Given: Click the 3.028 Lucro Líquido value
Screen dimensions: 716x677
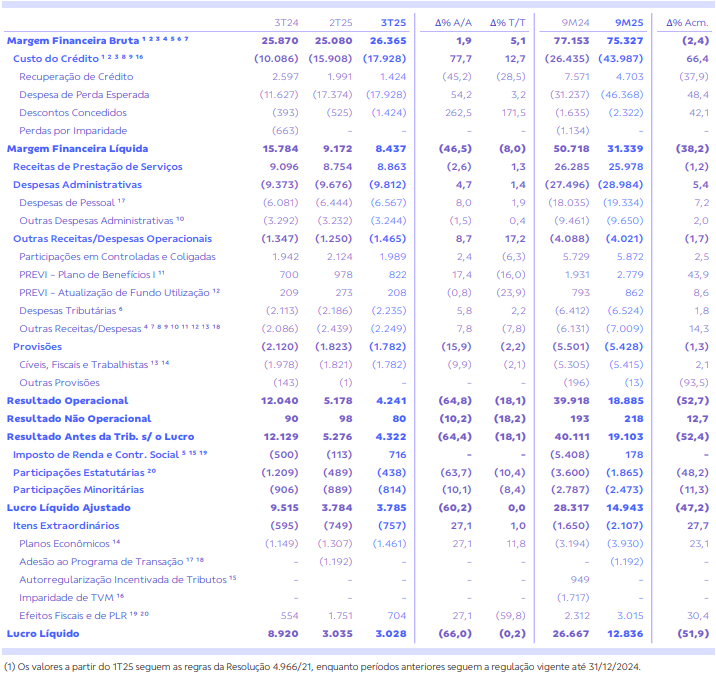Looking at the screenshot, I should [391, 634].
